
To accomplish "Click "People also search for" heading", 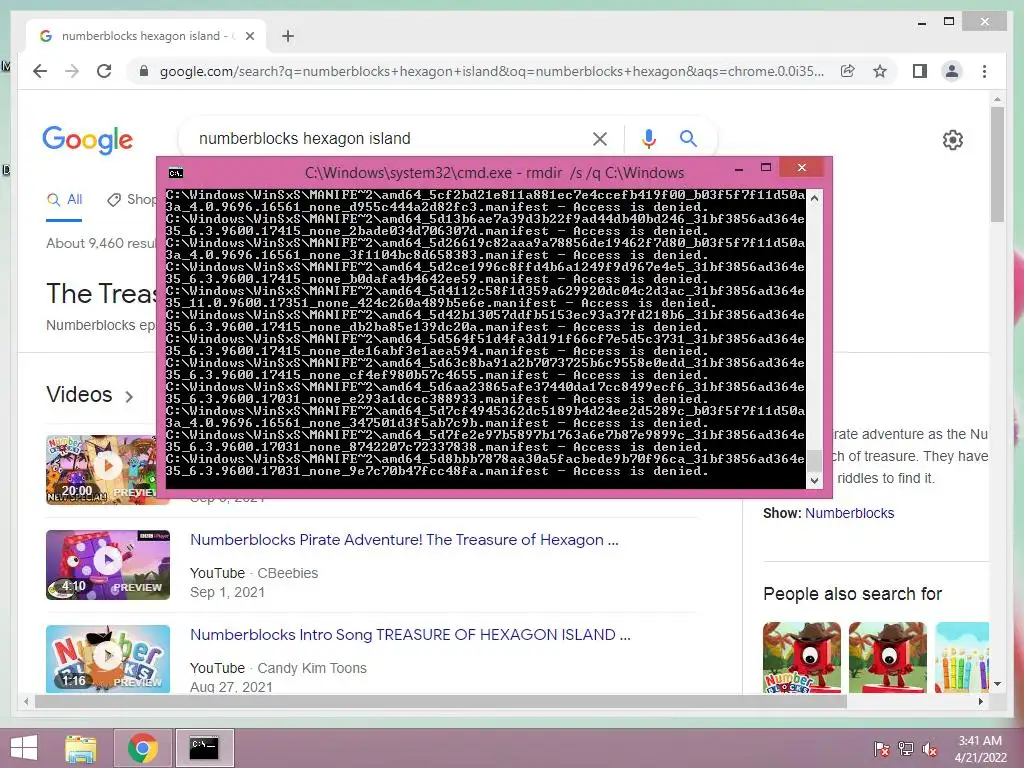I will [x=852, y=594].
